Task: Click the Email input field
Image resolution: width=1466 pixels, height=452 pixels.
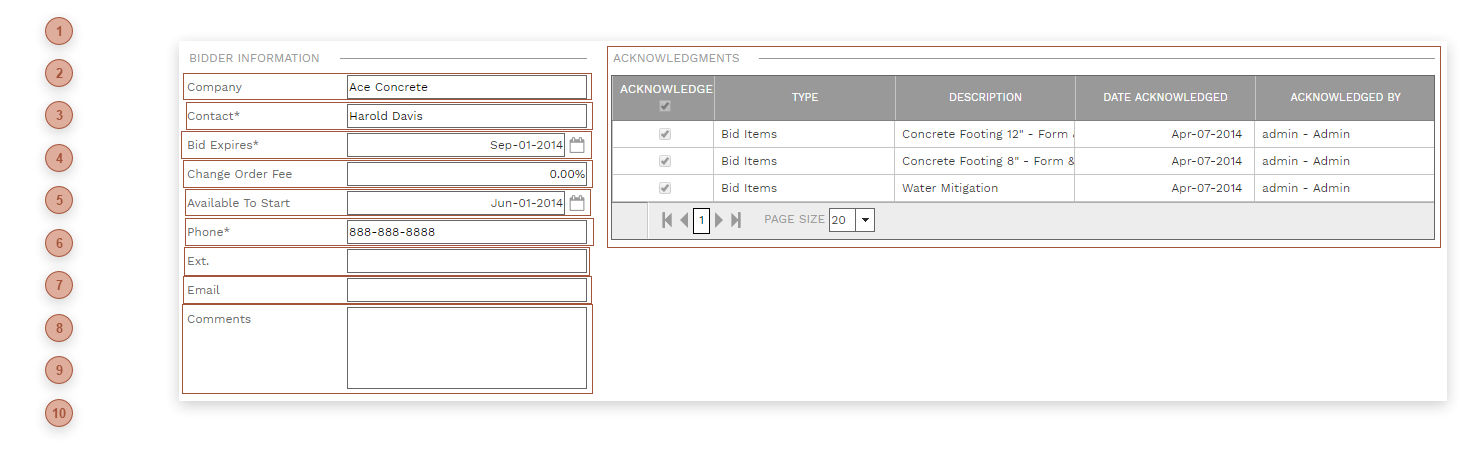Action: coord(466,290)
